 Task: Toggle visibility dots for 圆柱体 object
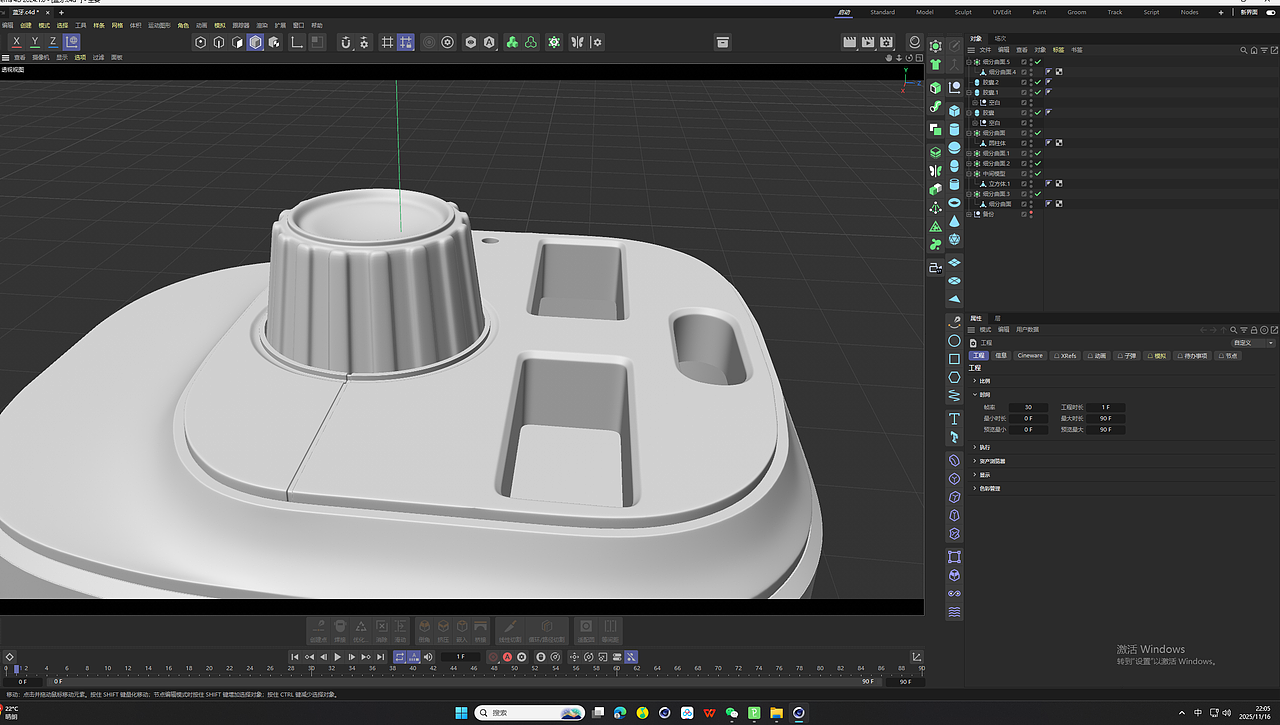(x=1031, y=143)
